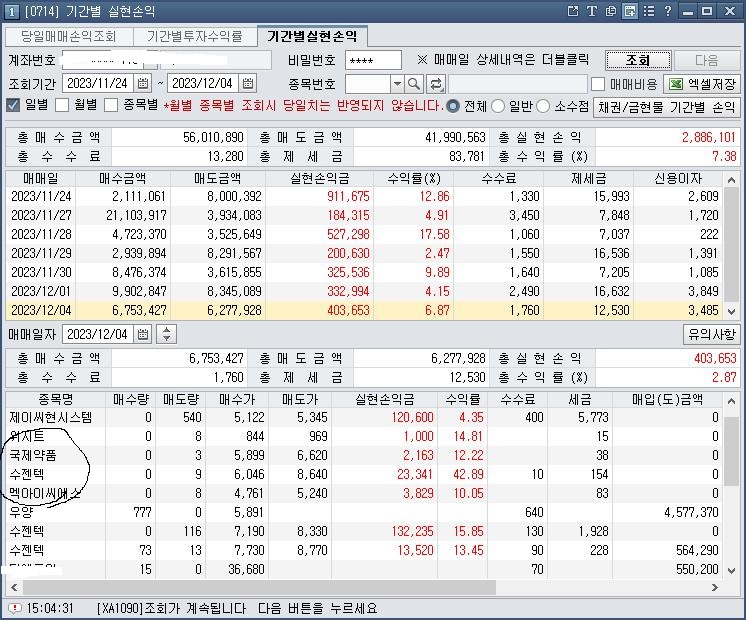
Task: Enable the 월별 checkbox
Action: (x=62, y=105)
